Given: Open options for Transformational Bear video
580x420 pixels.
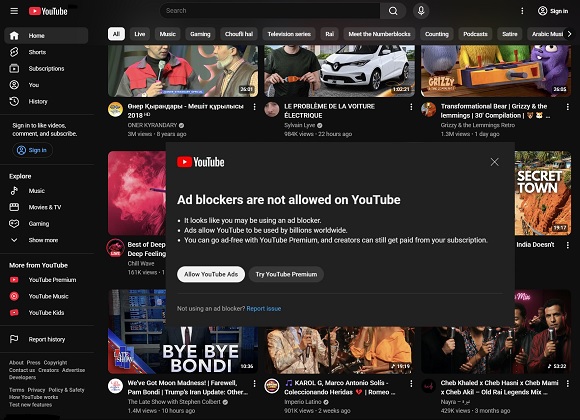Looking at the screenshot, I should point(567,107).
